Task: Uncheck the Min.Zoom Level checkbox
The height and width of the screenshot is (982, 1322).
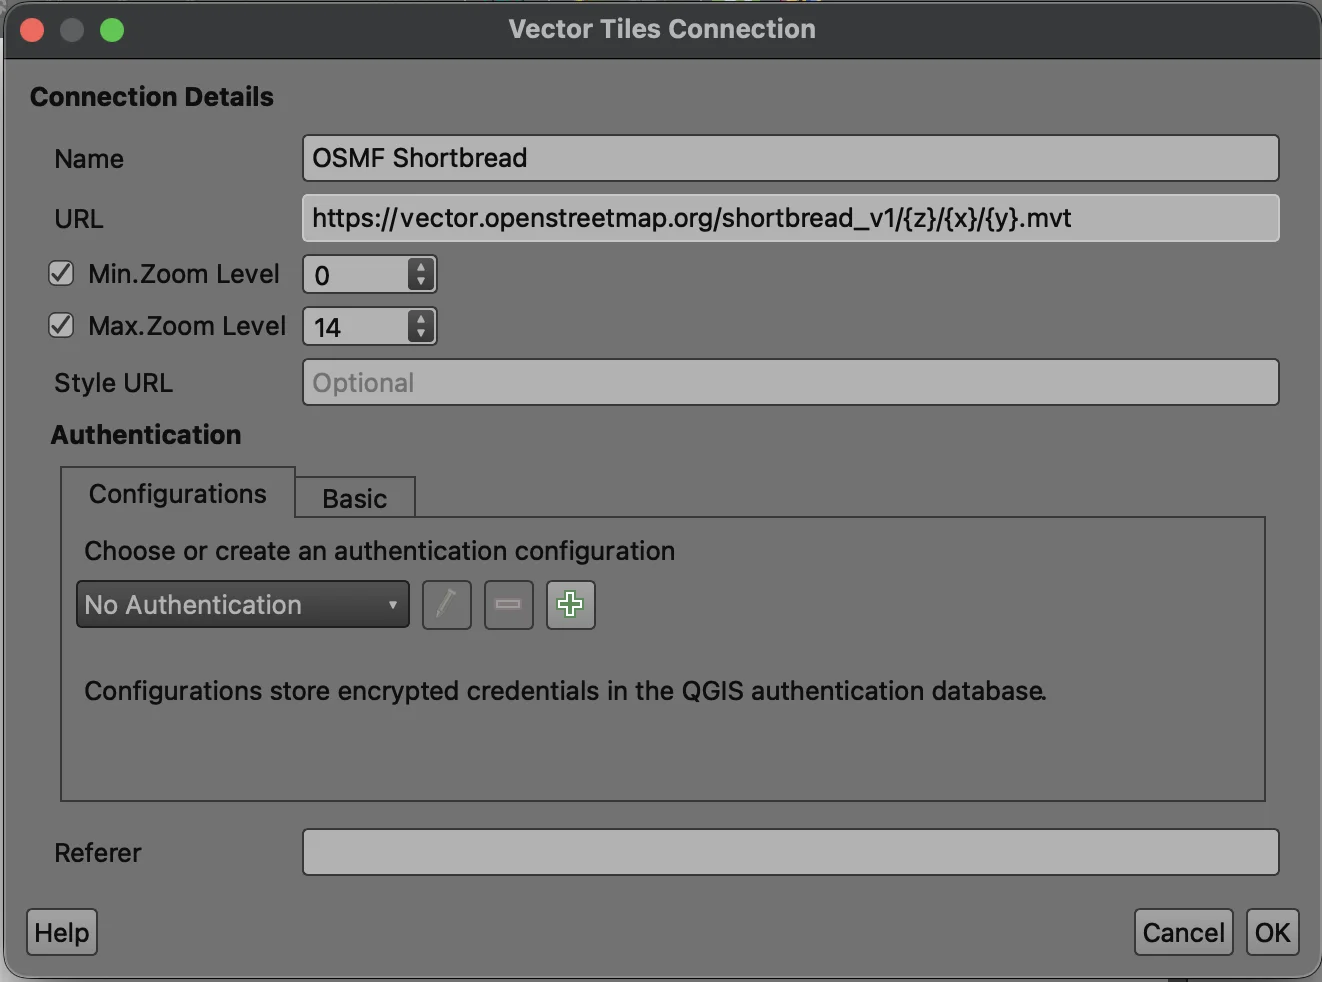Action: pyautogui.click(x=60, y=273)
